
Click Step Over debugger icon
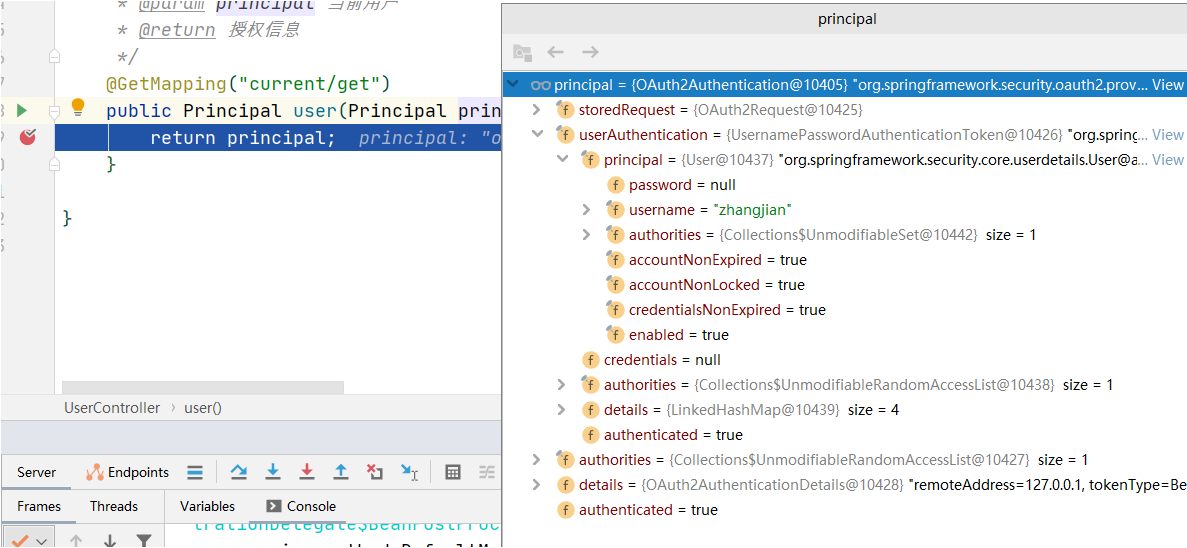238,472
